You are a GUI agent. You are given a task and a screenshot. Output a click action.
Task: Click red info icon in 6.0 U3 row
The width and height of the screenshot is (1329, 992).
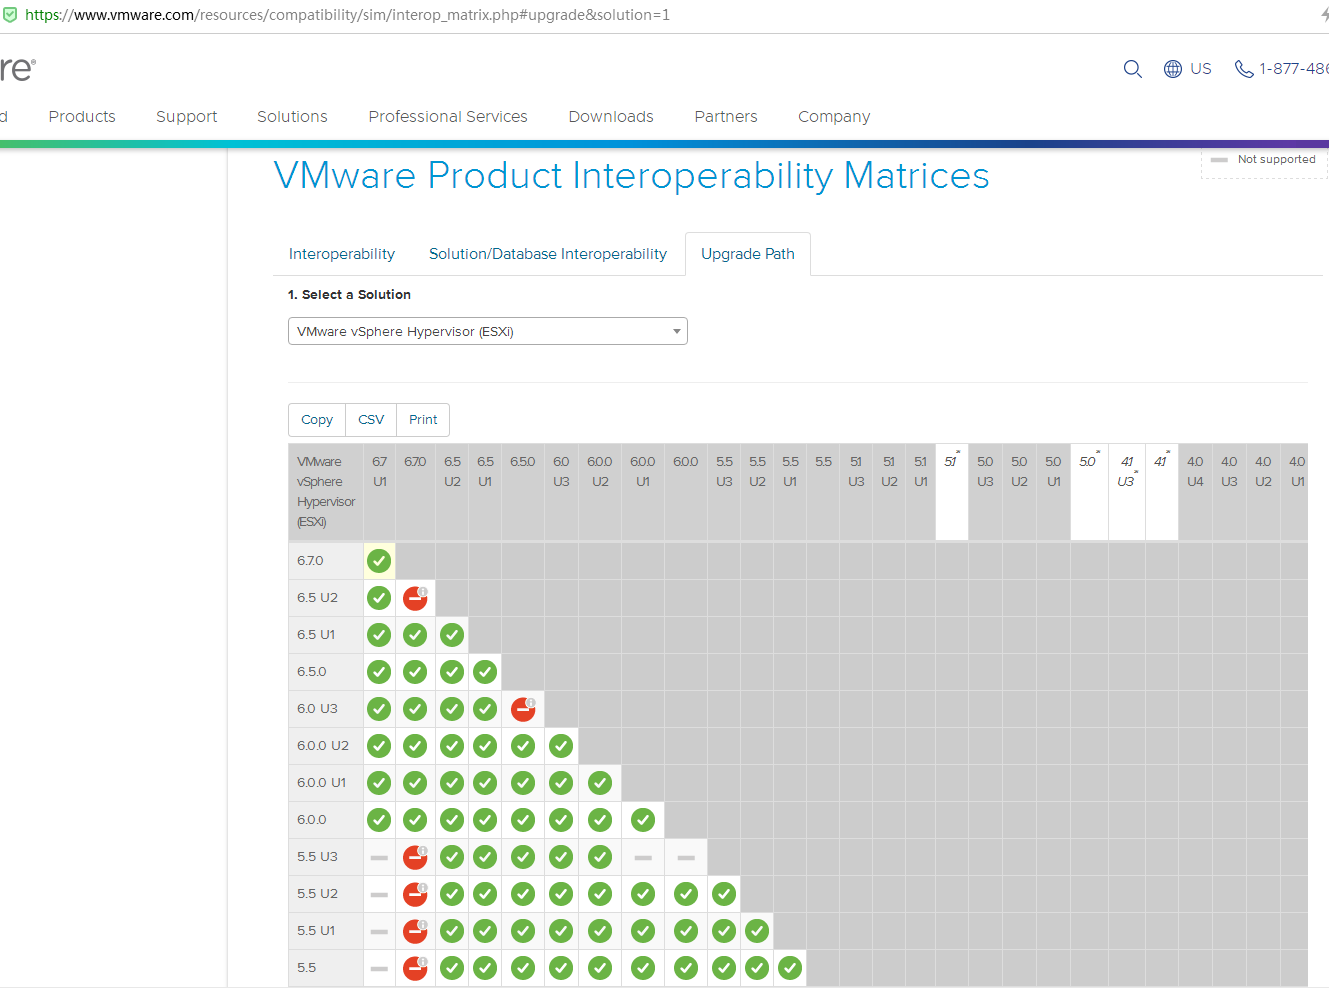pyautogui.click(x=522, y=708)
